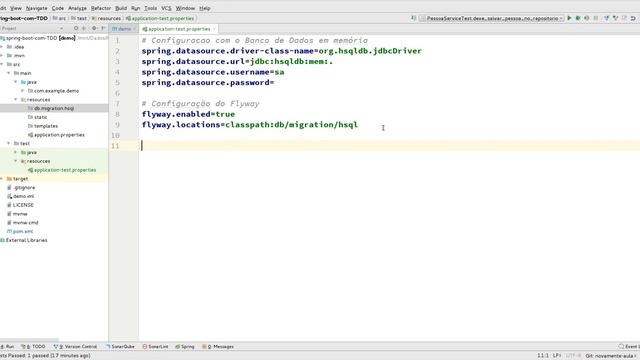Commit changes VCS icon

616,18
